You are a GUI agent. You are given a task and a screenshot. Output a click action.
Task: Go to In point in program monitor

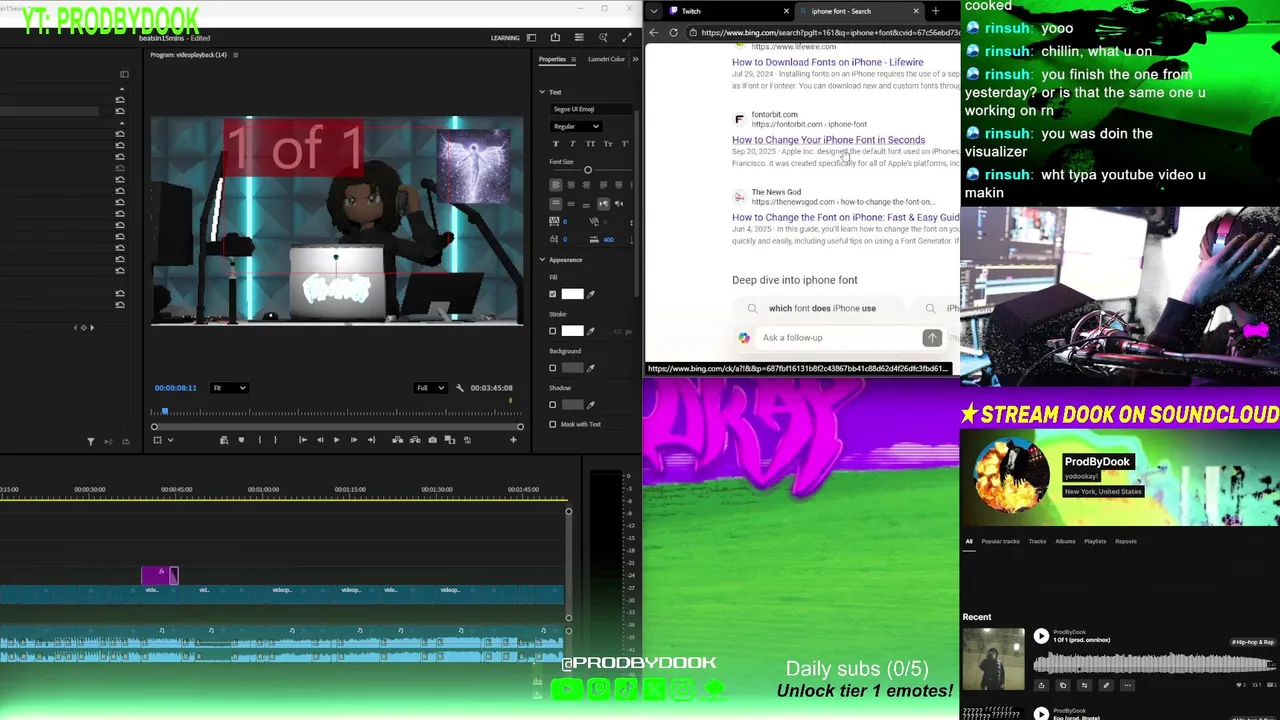[x=303, y=440]
